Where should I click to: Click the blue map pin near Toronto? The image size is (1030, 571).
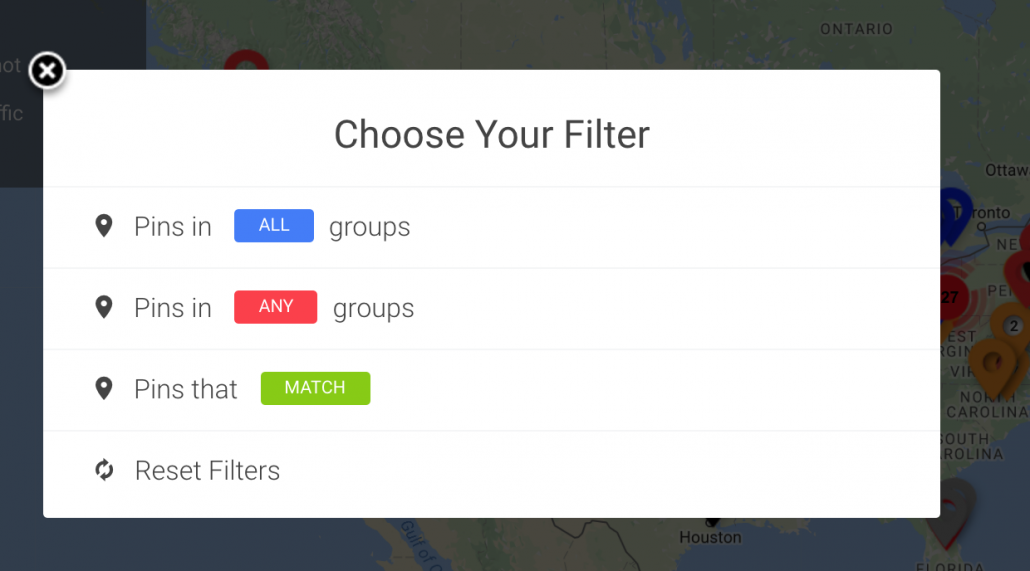pos(956,211)
